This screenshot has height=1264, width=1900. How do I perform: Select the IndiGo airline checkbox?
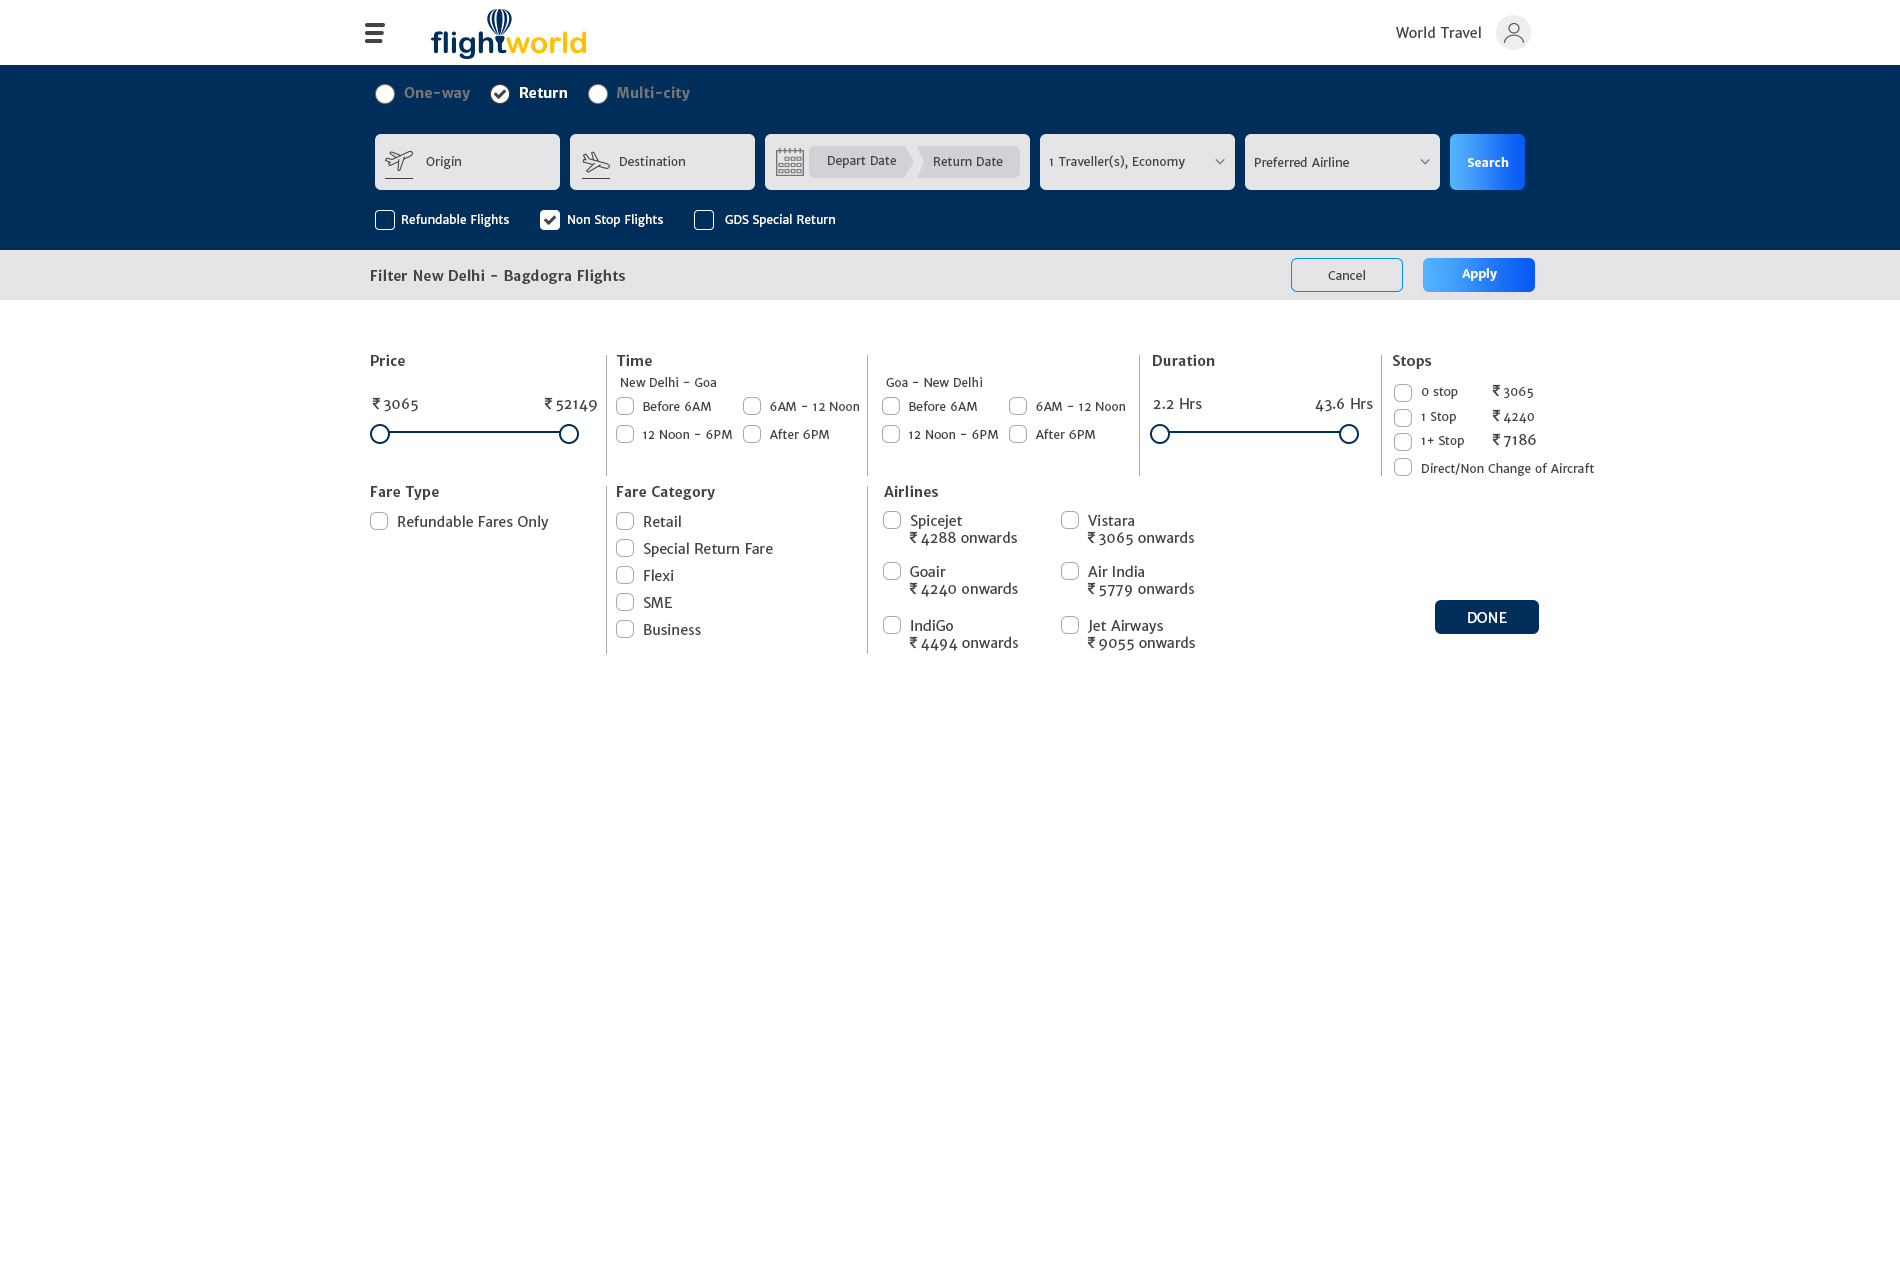892,625
